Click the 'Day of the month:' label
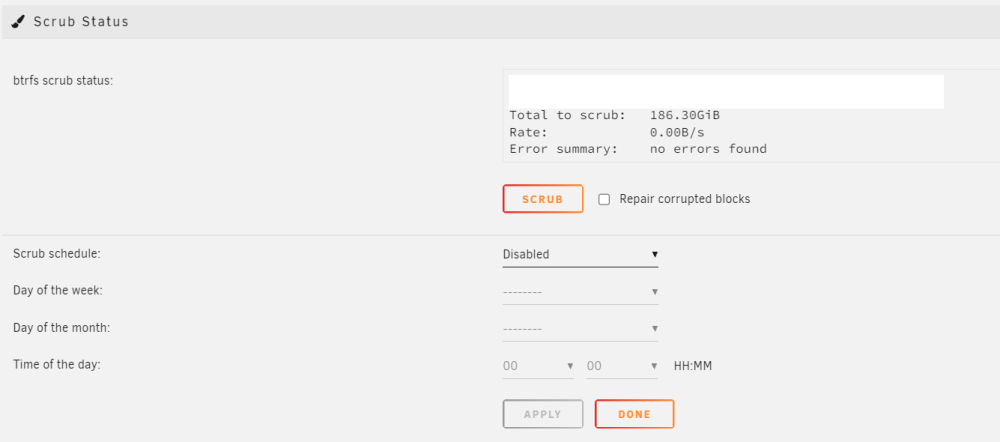 62,328
